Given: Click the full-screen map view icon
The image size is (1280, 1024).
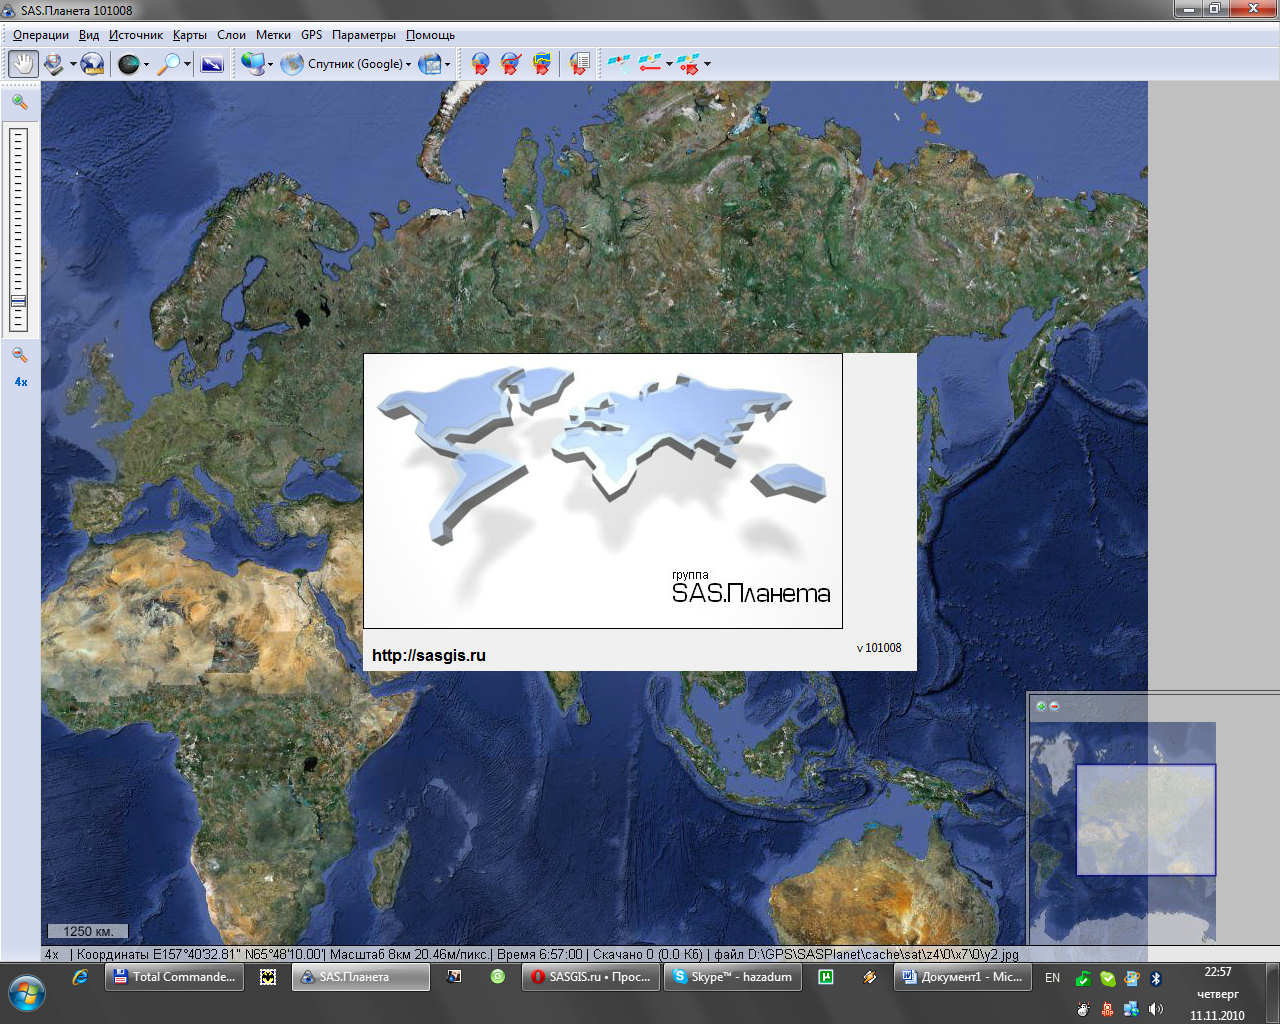Looking at the screenshot, I should (x=212, y=64).
